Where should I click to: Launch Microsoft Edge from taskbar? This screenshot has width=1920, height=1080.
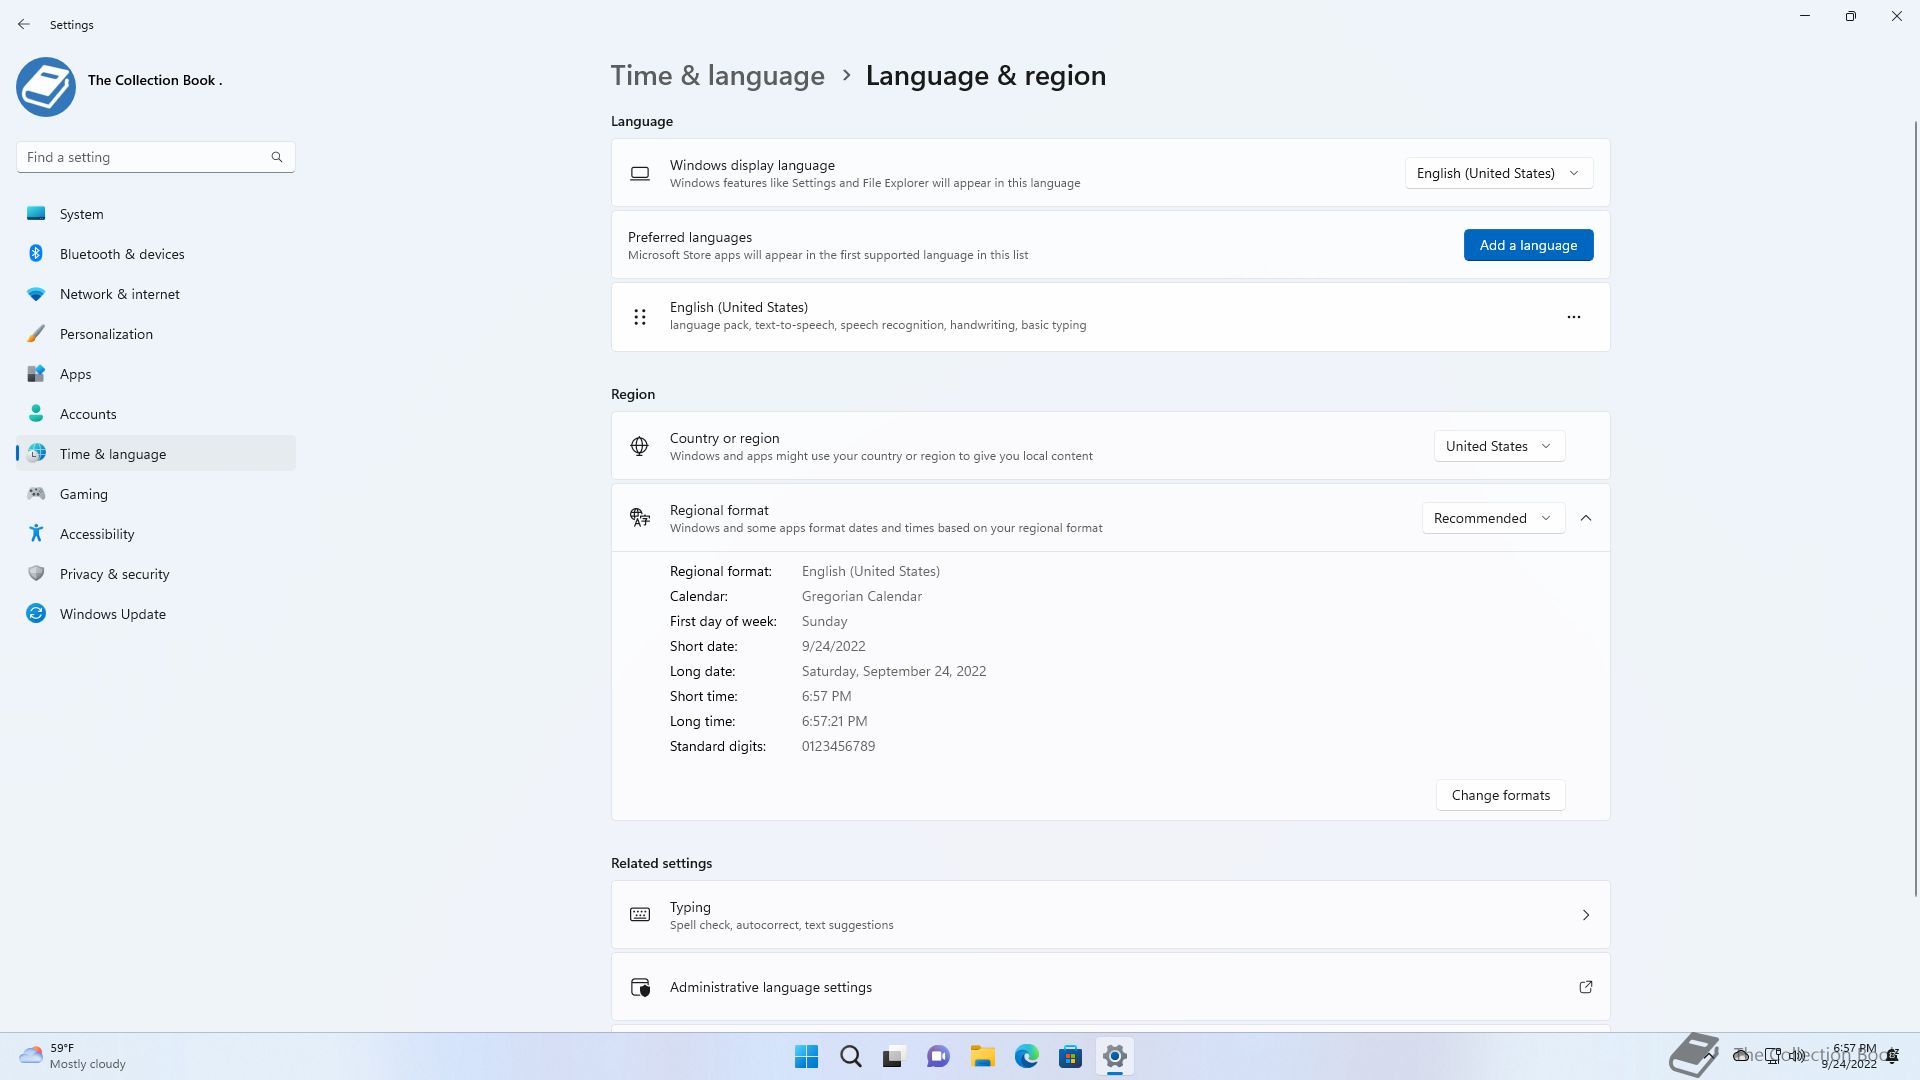1026,1056
